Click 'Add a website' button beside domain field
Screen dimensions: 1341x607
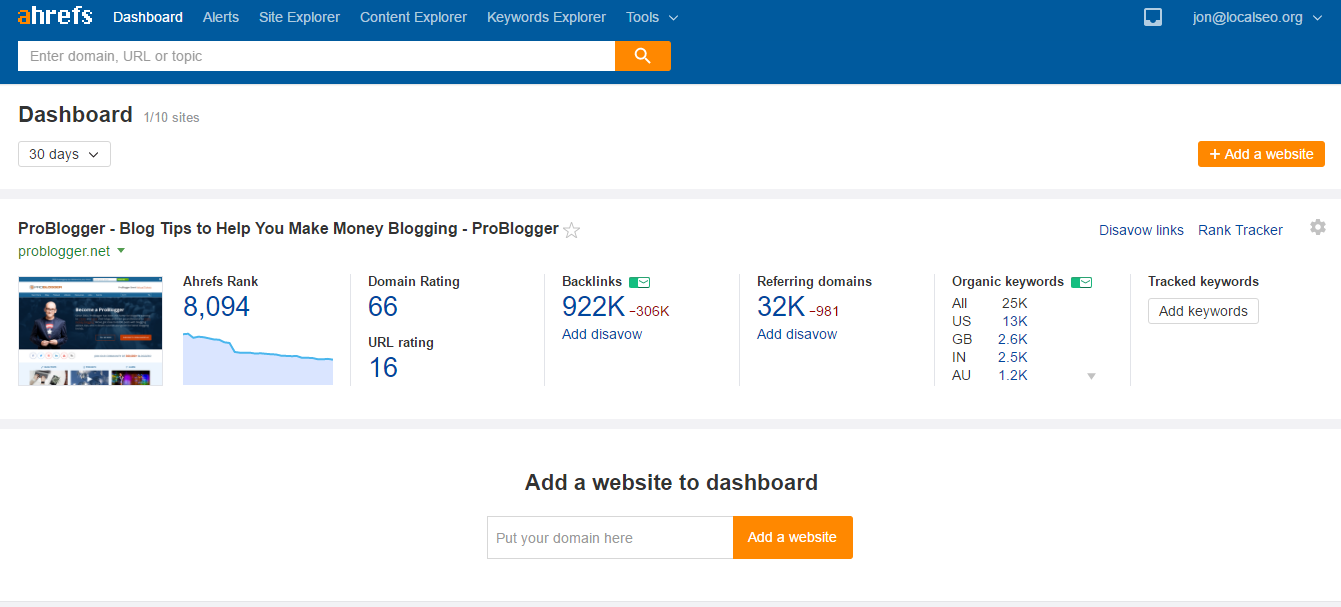[793, 537]
